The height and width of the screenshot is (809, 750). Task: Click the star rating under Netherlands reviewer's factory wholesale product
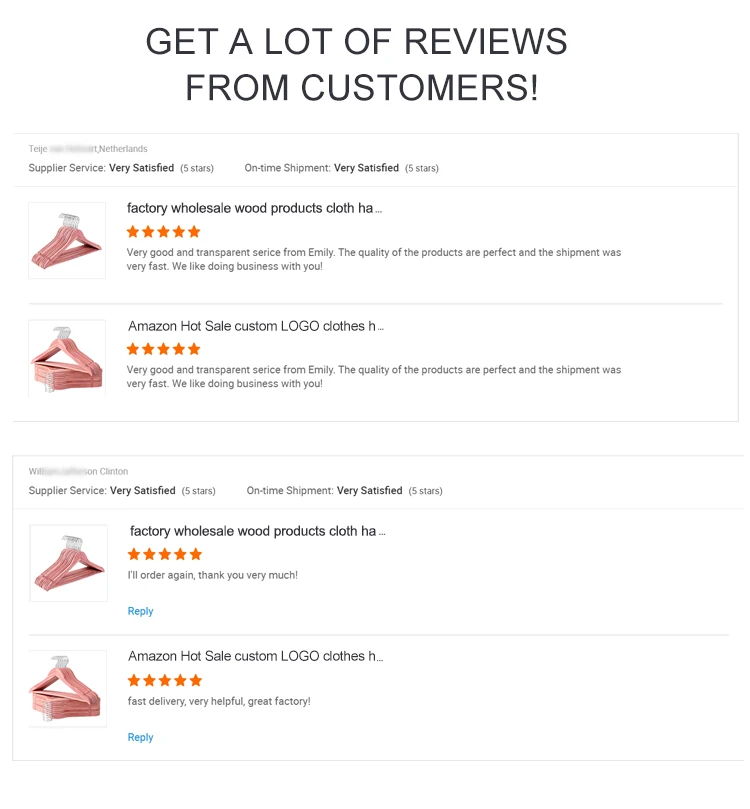(163, 231)
